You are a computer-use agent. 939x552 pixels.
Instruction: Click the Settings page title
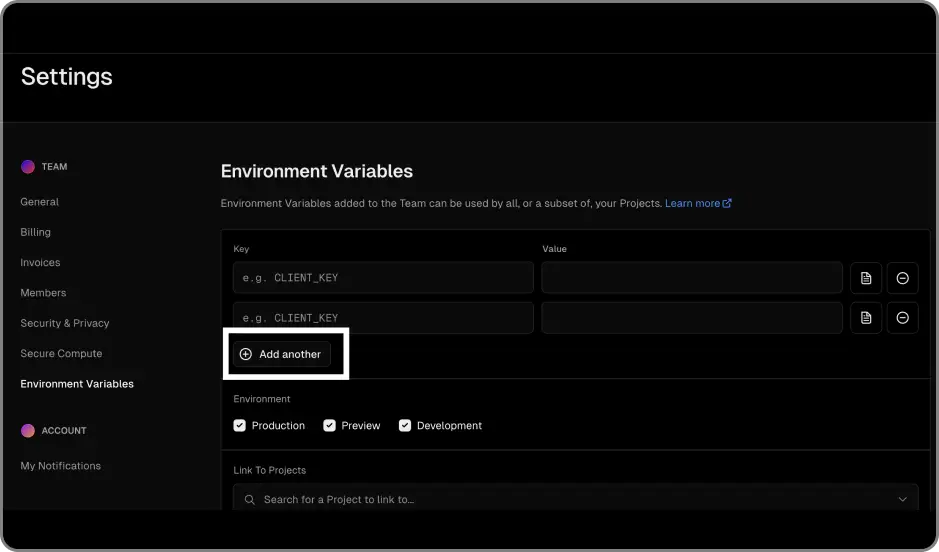[x=66, y=77]
